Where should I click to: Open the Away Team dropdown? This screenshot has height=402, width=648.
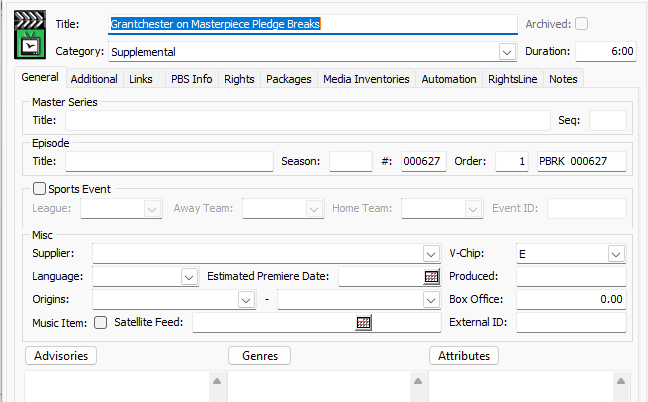coord(314,209)
